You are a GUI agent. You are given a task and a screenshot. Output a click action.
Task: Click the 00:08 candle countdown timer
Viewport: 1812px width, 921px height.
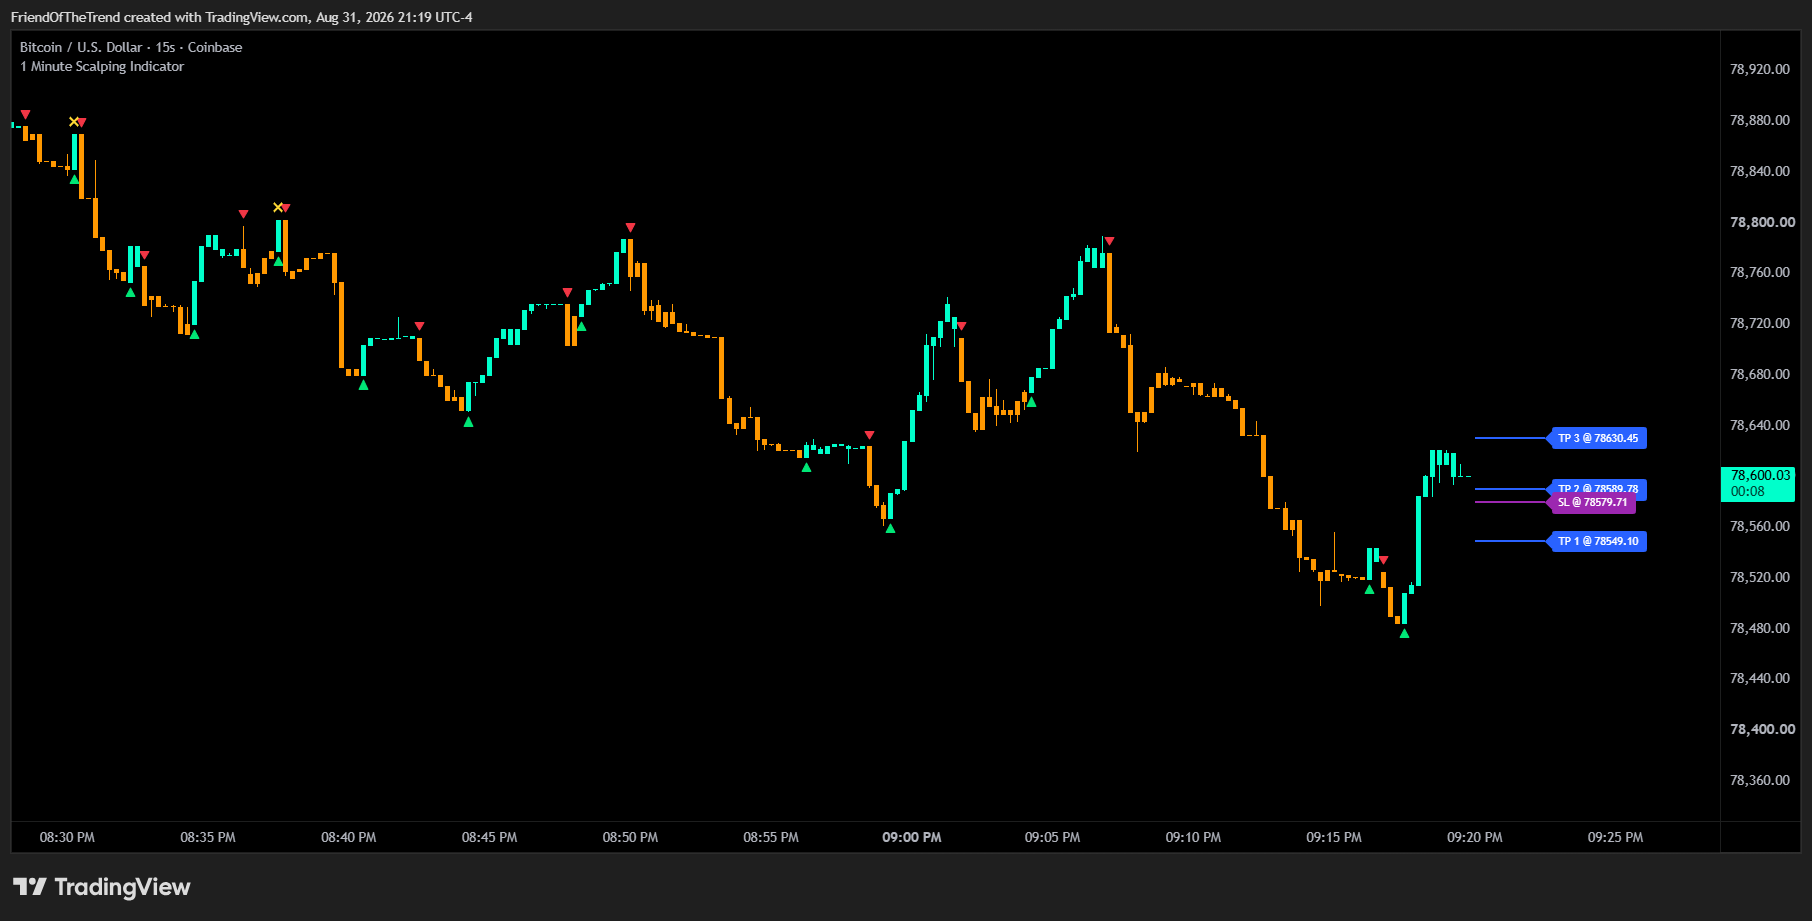coord(1748,491)
